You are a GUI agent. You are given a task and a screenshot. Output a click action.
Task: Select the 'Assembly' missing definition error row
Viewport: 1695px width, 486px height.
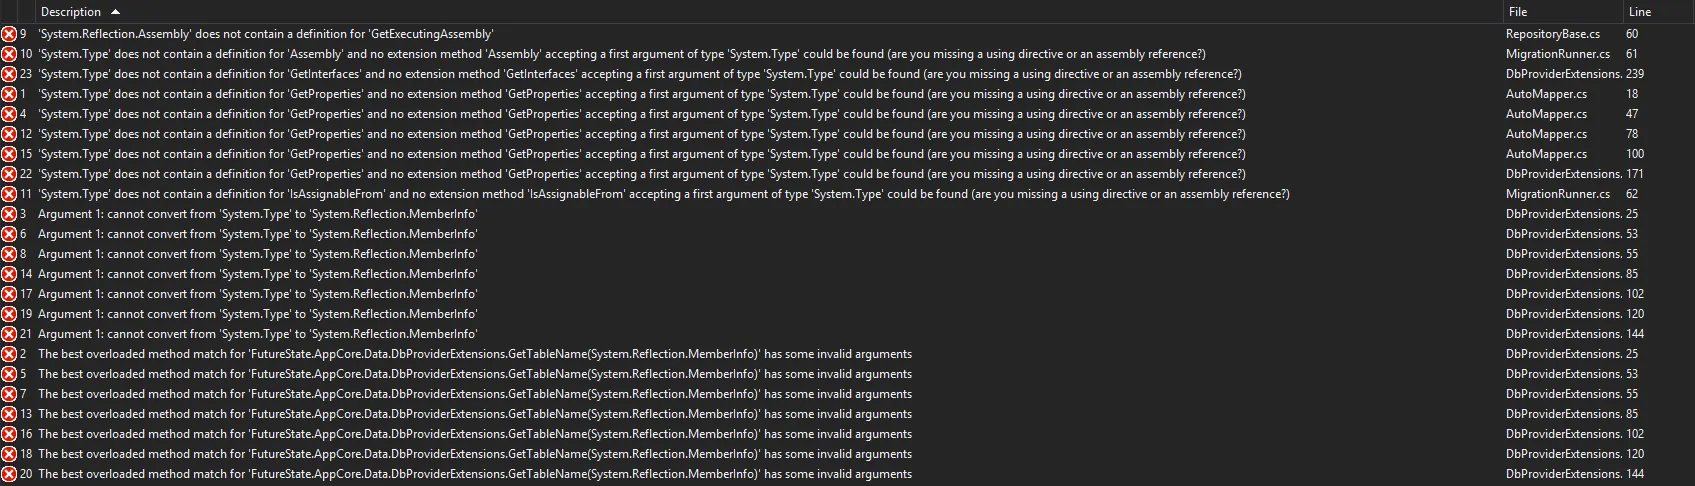click(620, 54)
